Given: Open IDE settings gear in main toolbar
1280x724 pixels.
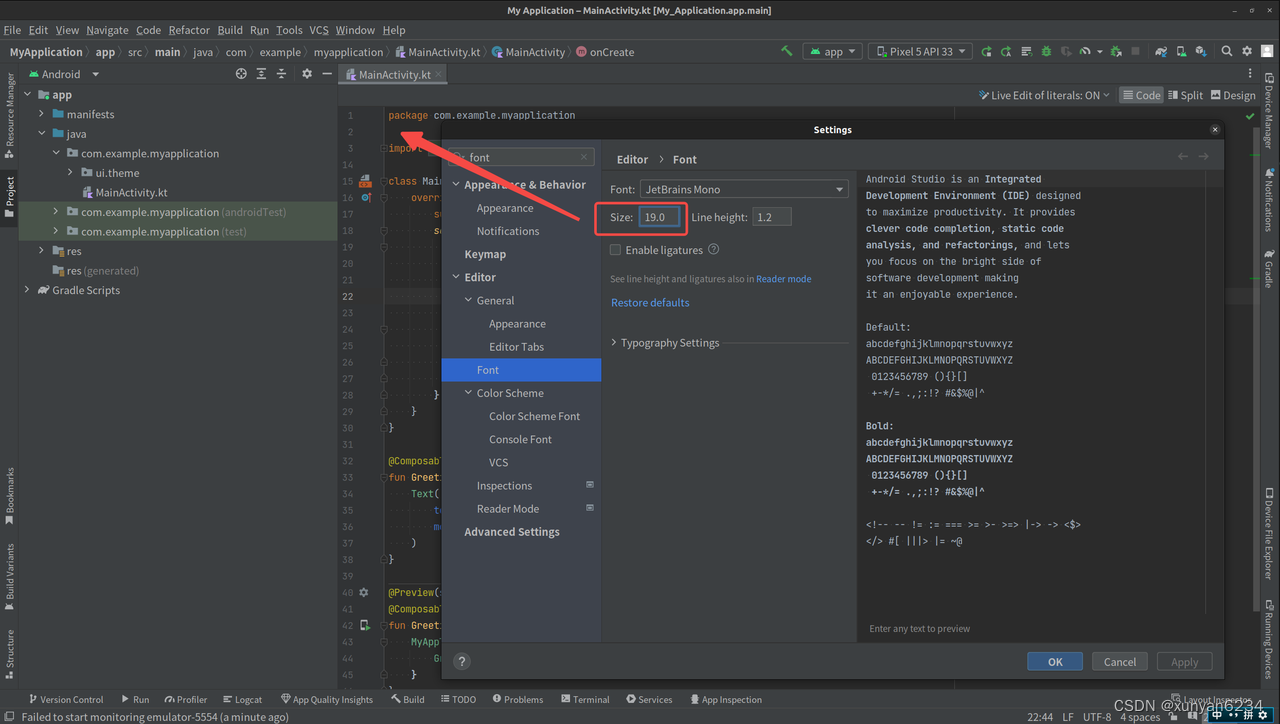Looking at the screenshot, I should pyautogui.click(x=1247, y=51).
